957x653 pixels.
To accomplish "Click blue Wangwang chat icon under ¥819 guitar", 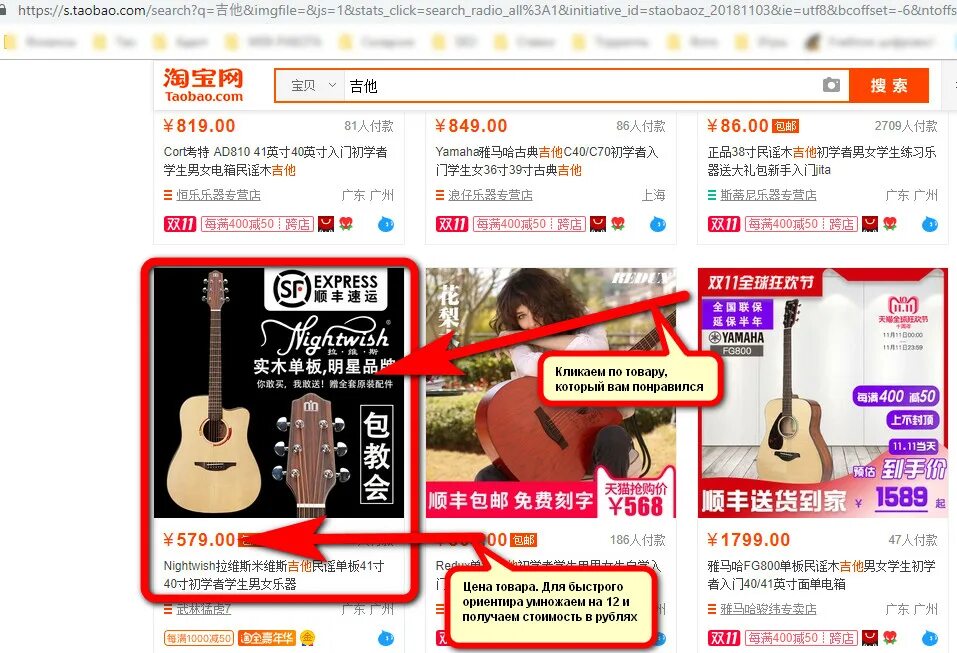I will tap(386, 224).
